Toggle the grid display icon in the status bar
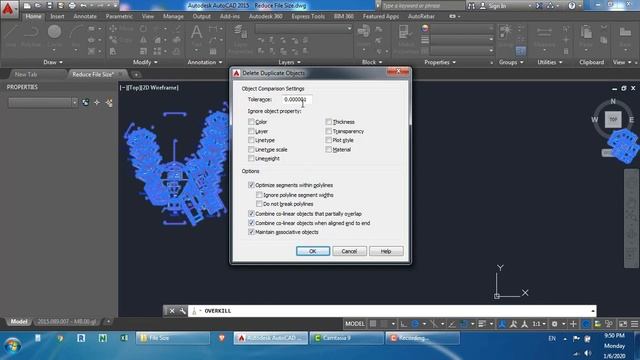The image size is (640, 360). [373, 324]
